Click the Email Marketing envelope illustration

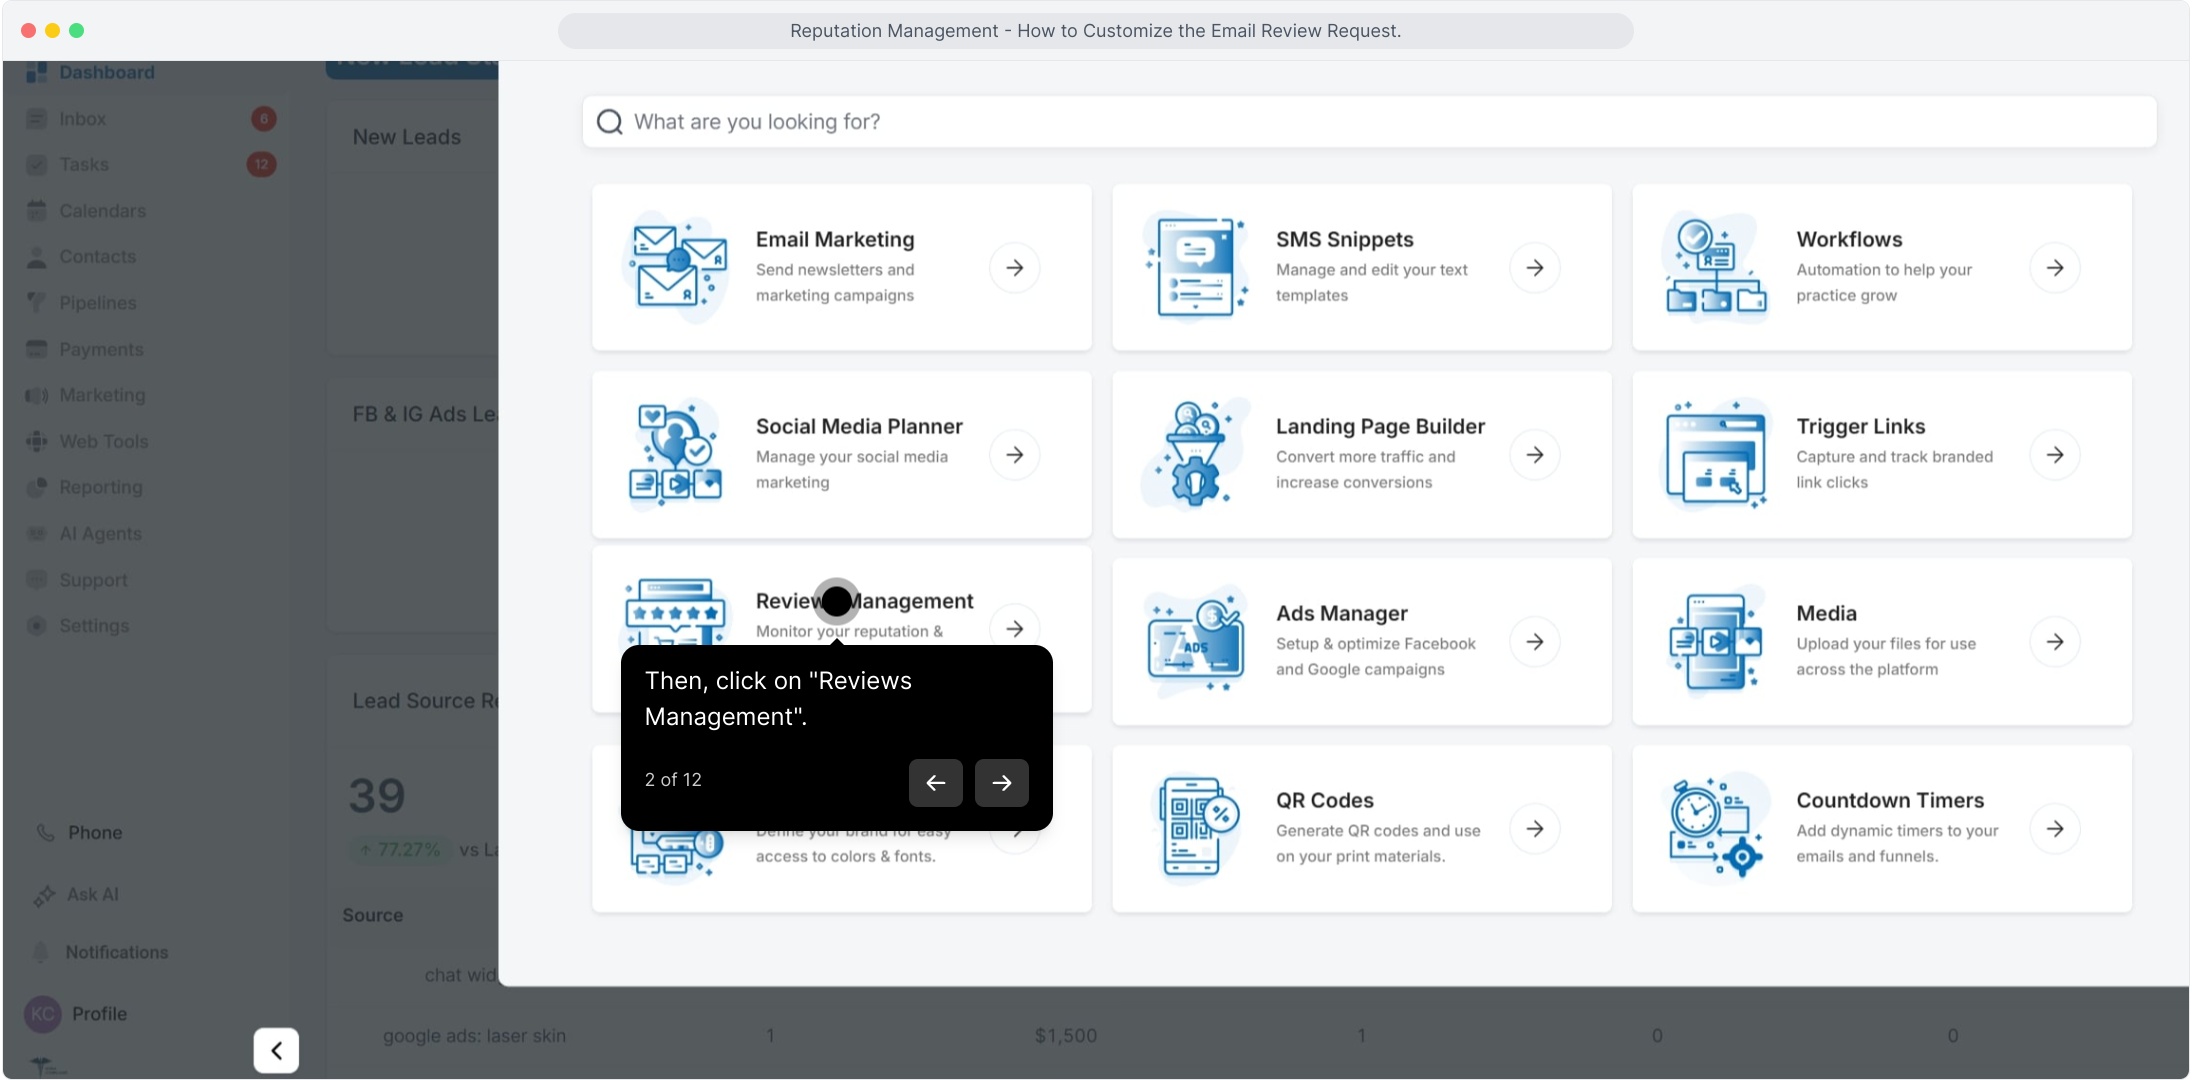click(x=676, y=267)
